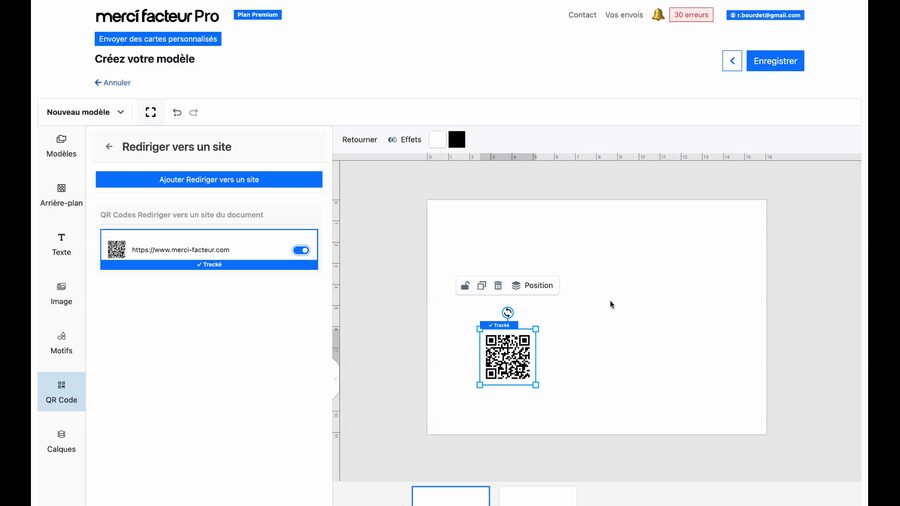
Task: Open the Arrière-plan sidebar panel
Action: point(61,195)
